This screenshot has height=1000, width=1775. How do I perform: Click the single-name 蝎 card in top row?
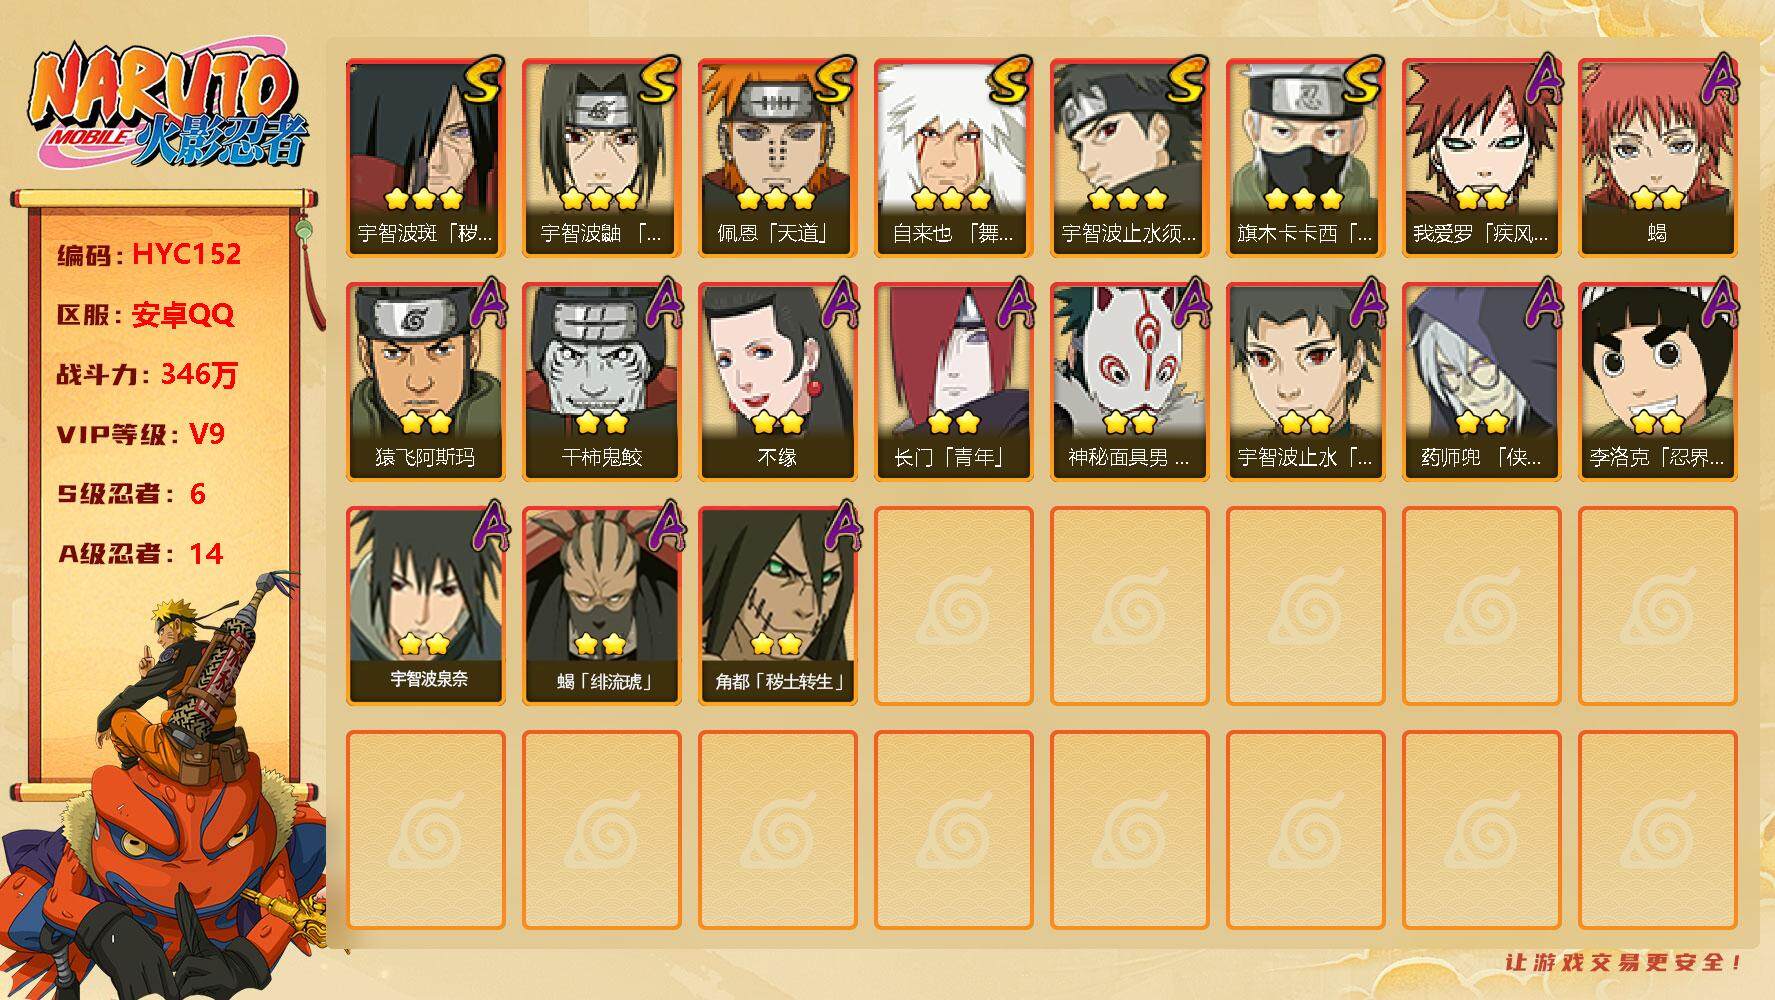1657,158
